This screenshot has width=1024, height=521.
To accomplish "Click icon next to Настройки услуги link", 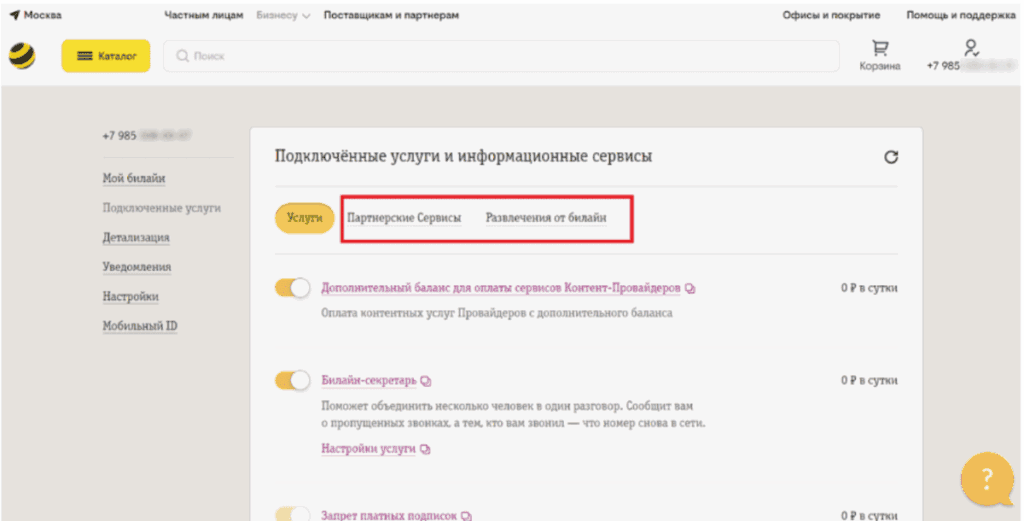I will tap(425, 449).
